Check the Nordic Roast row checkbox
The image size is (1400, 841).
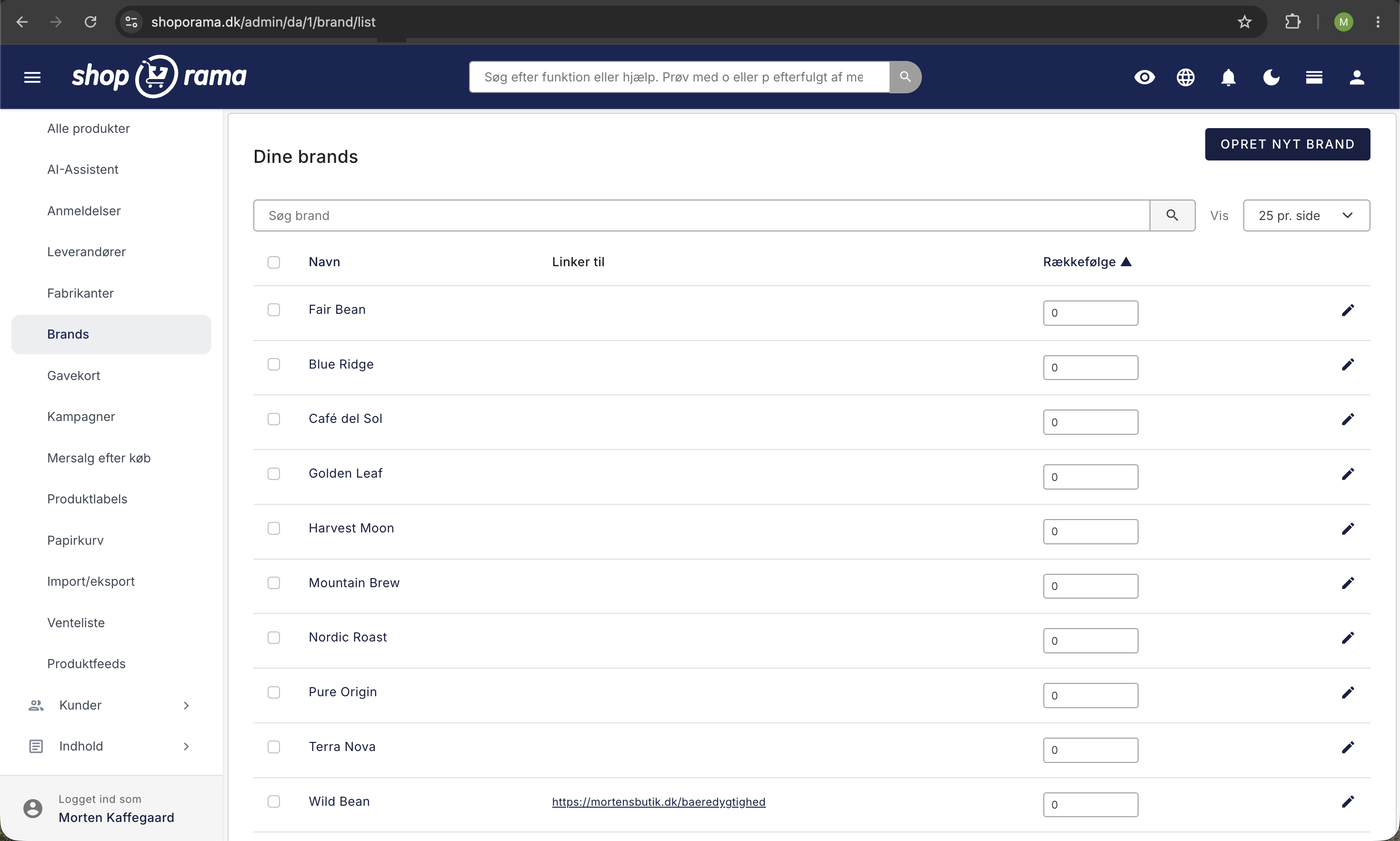(274, 637)
